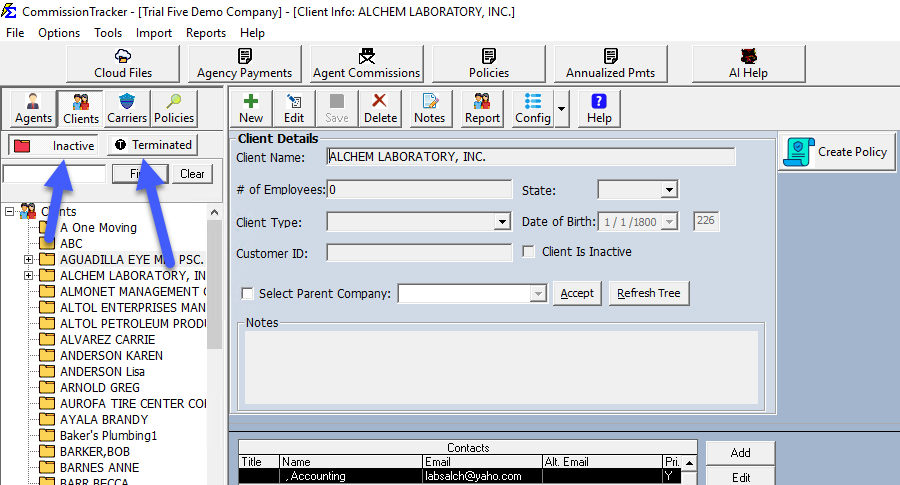
Task: Click the Email column header in Contacts
Action: (x=482, y=461)
